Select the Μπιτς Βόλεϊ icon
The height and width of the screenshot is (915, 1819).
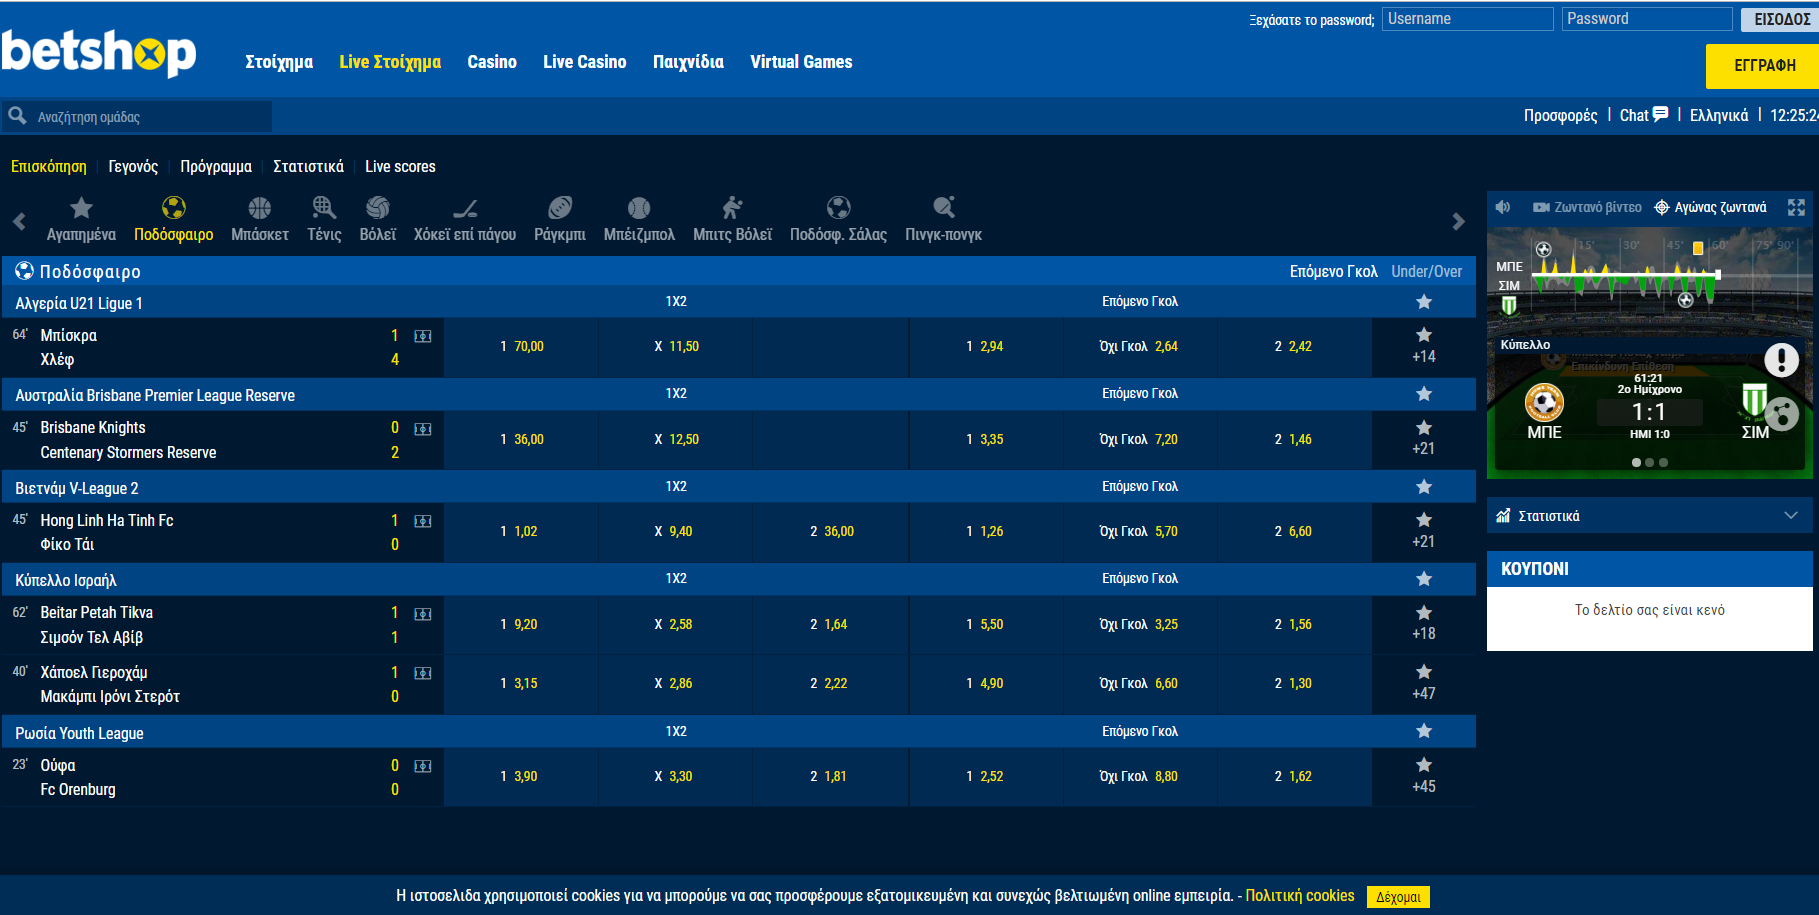(x=733, y=208)
